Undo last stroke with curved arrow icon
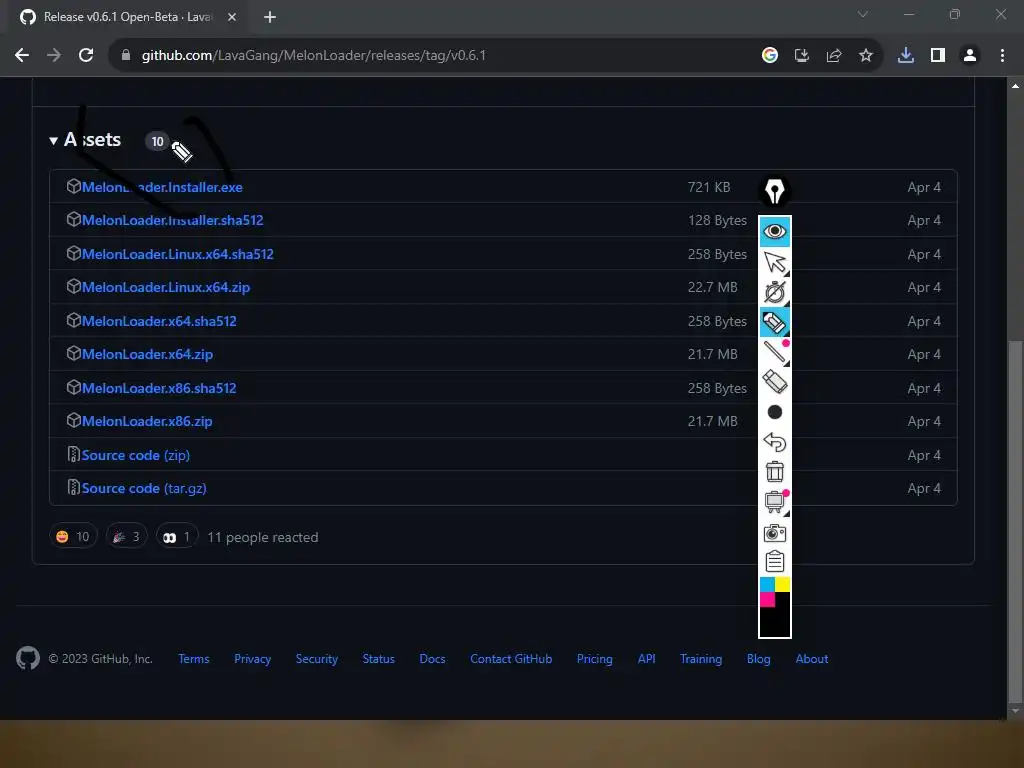 click(x=775, y=442)
